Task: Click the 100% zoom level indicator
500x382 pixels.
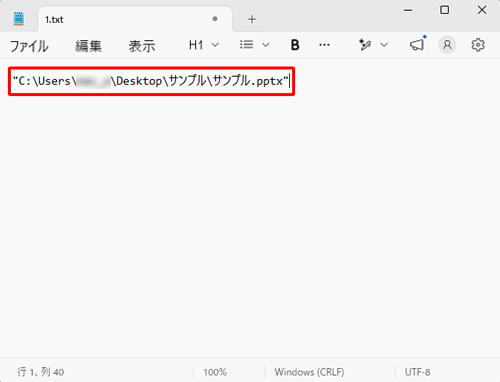Action: tap(215, 372)
